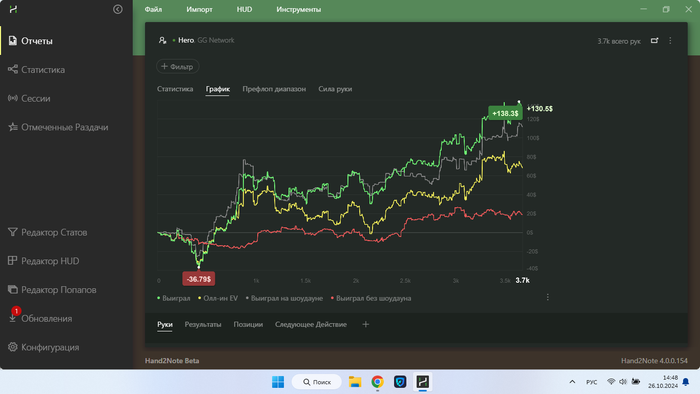
Task: Toggle the Олл-ин EV legend line
Action: tap(218, 298)
